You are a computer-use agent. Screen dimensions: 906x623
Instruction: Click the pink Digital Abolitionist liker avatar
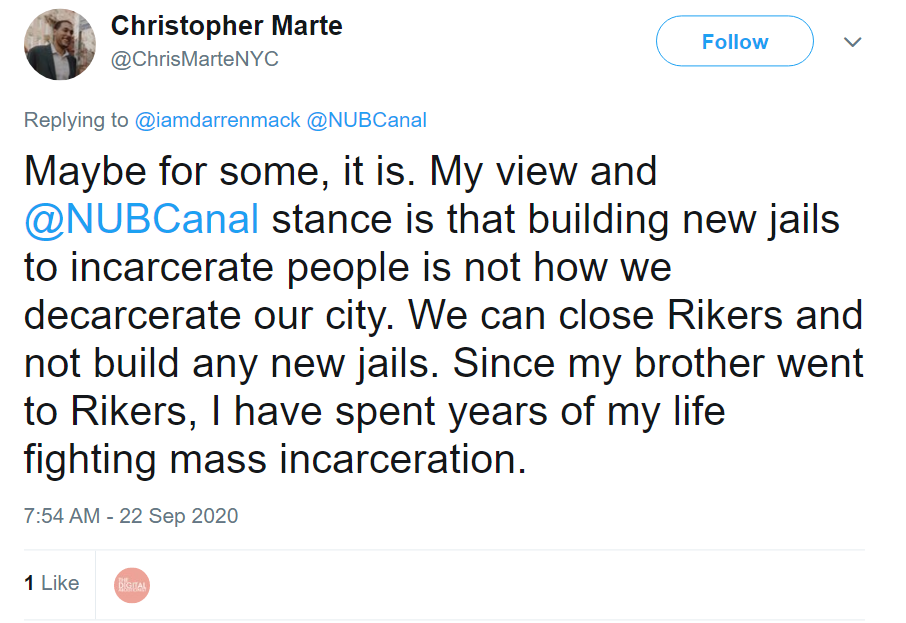pyautogui.click(x=132, y=584)
